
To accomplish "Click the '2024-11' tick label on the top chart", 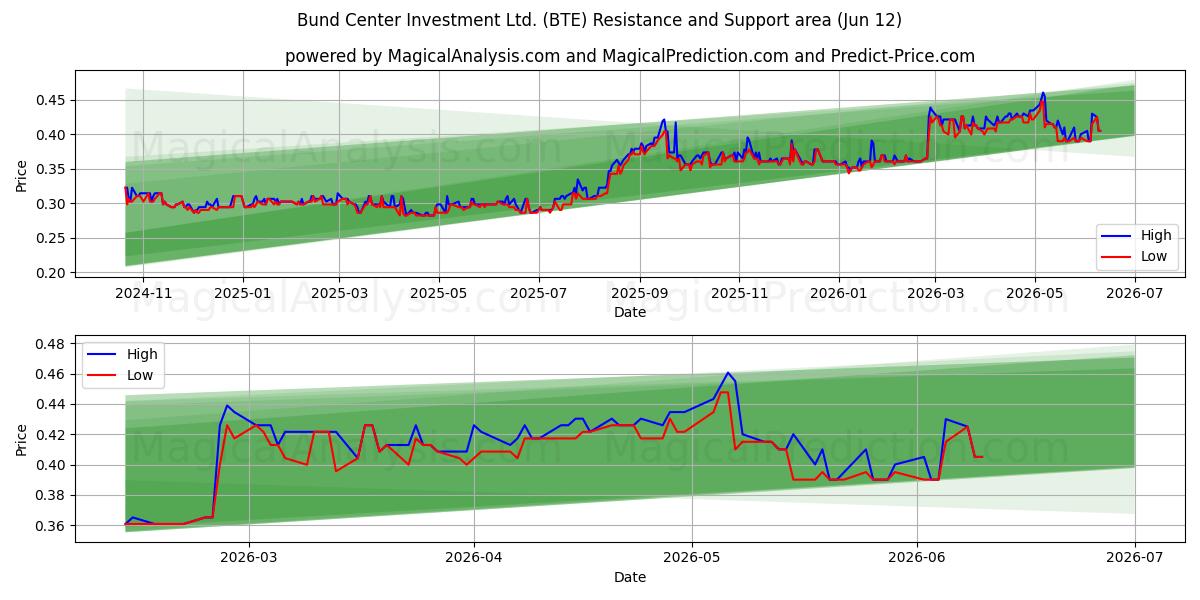I will 144,293.
